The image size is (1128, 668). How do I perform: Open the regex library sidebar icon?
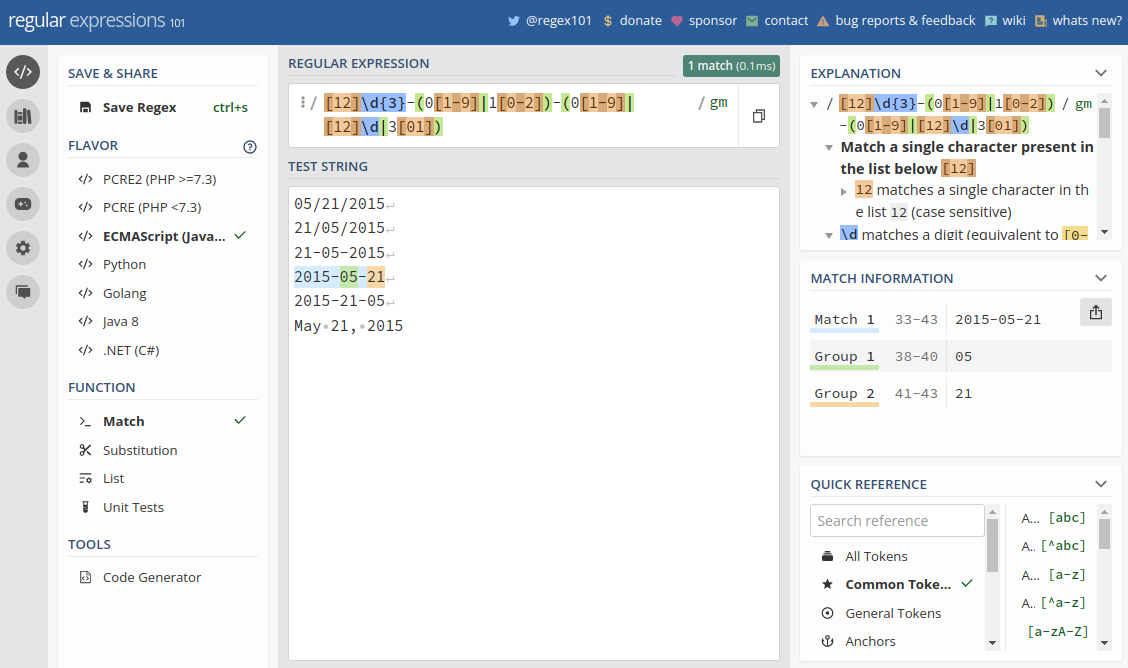pos(23,116)
